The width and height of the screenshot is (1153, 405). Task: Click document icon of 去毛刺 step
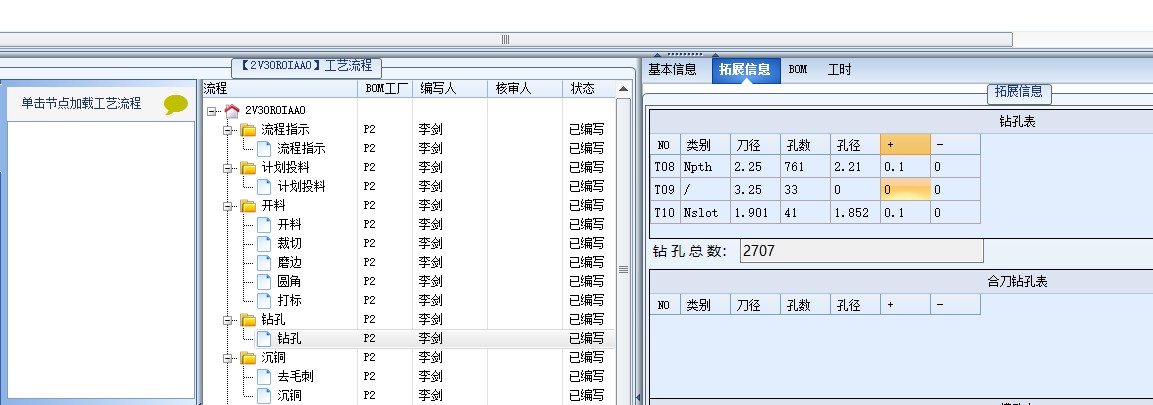point(264,377)
